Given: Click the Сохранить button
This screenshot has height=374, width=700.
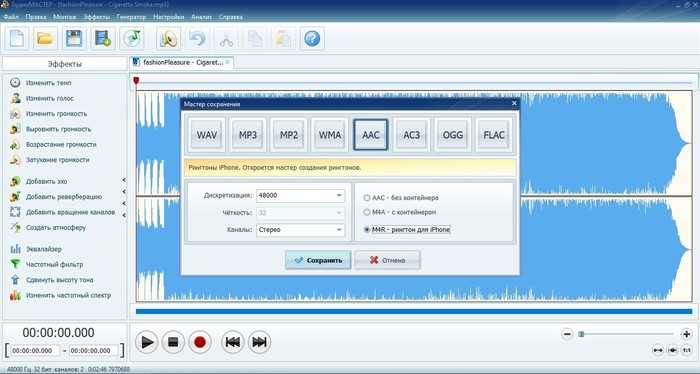Looking at the screenshot, I should click(318, 260).
